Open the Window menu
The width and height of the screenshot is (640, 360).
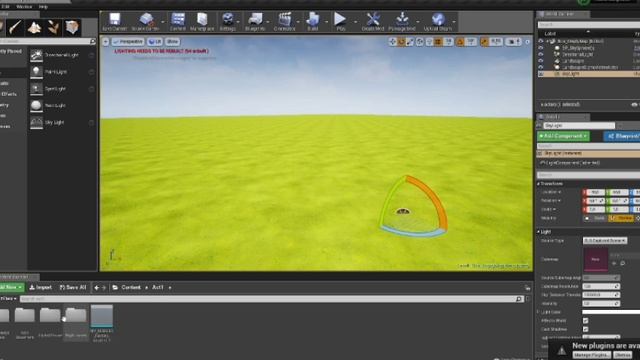tap(24, 7)
